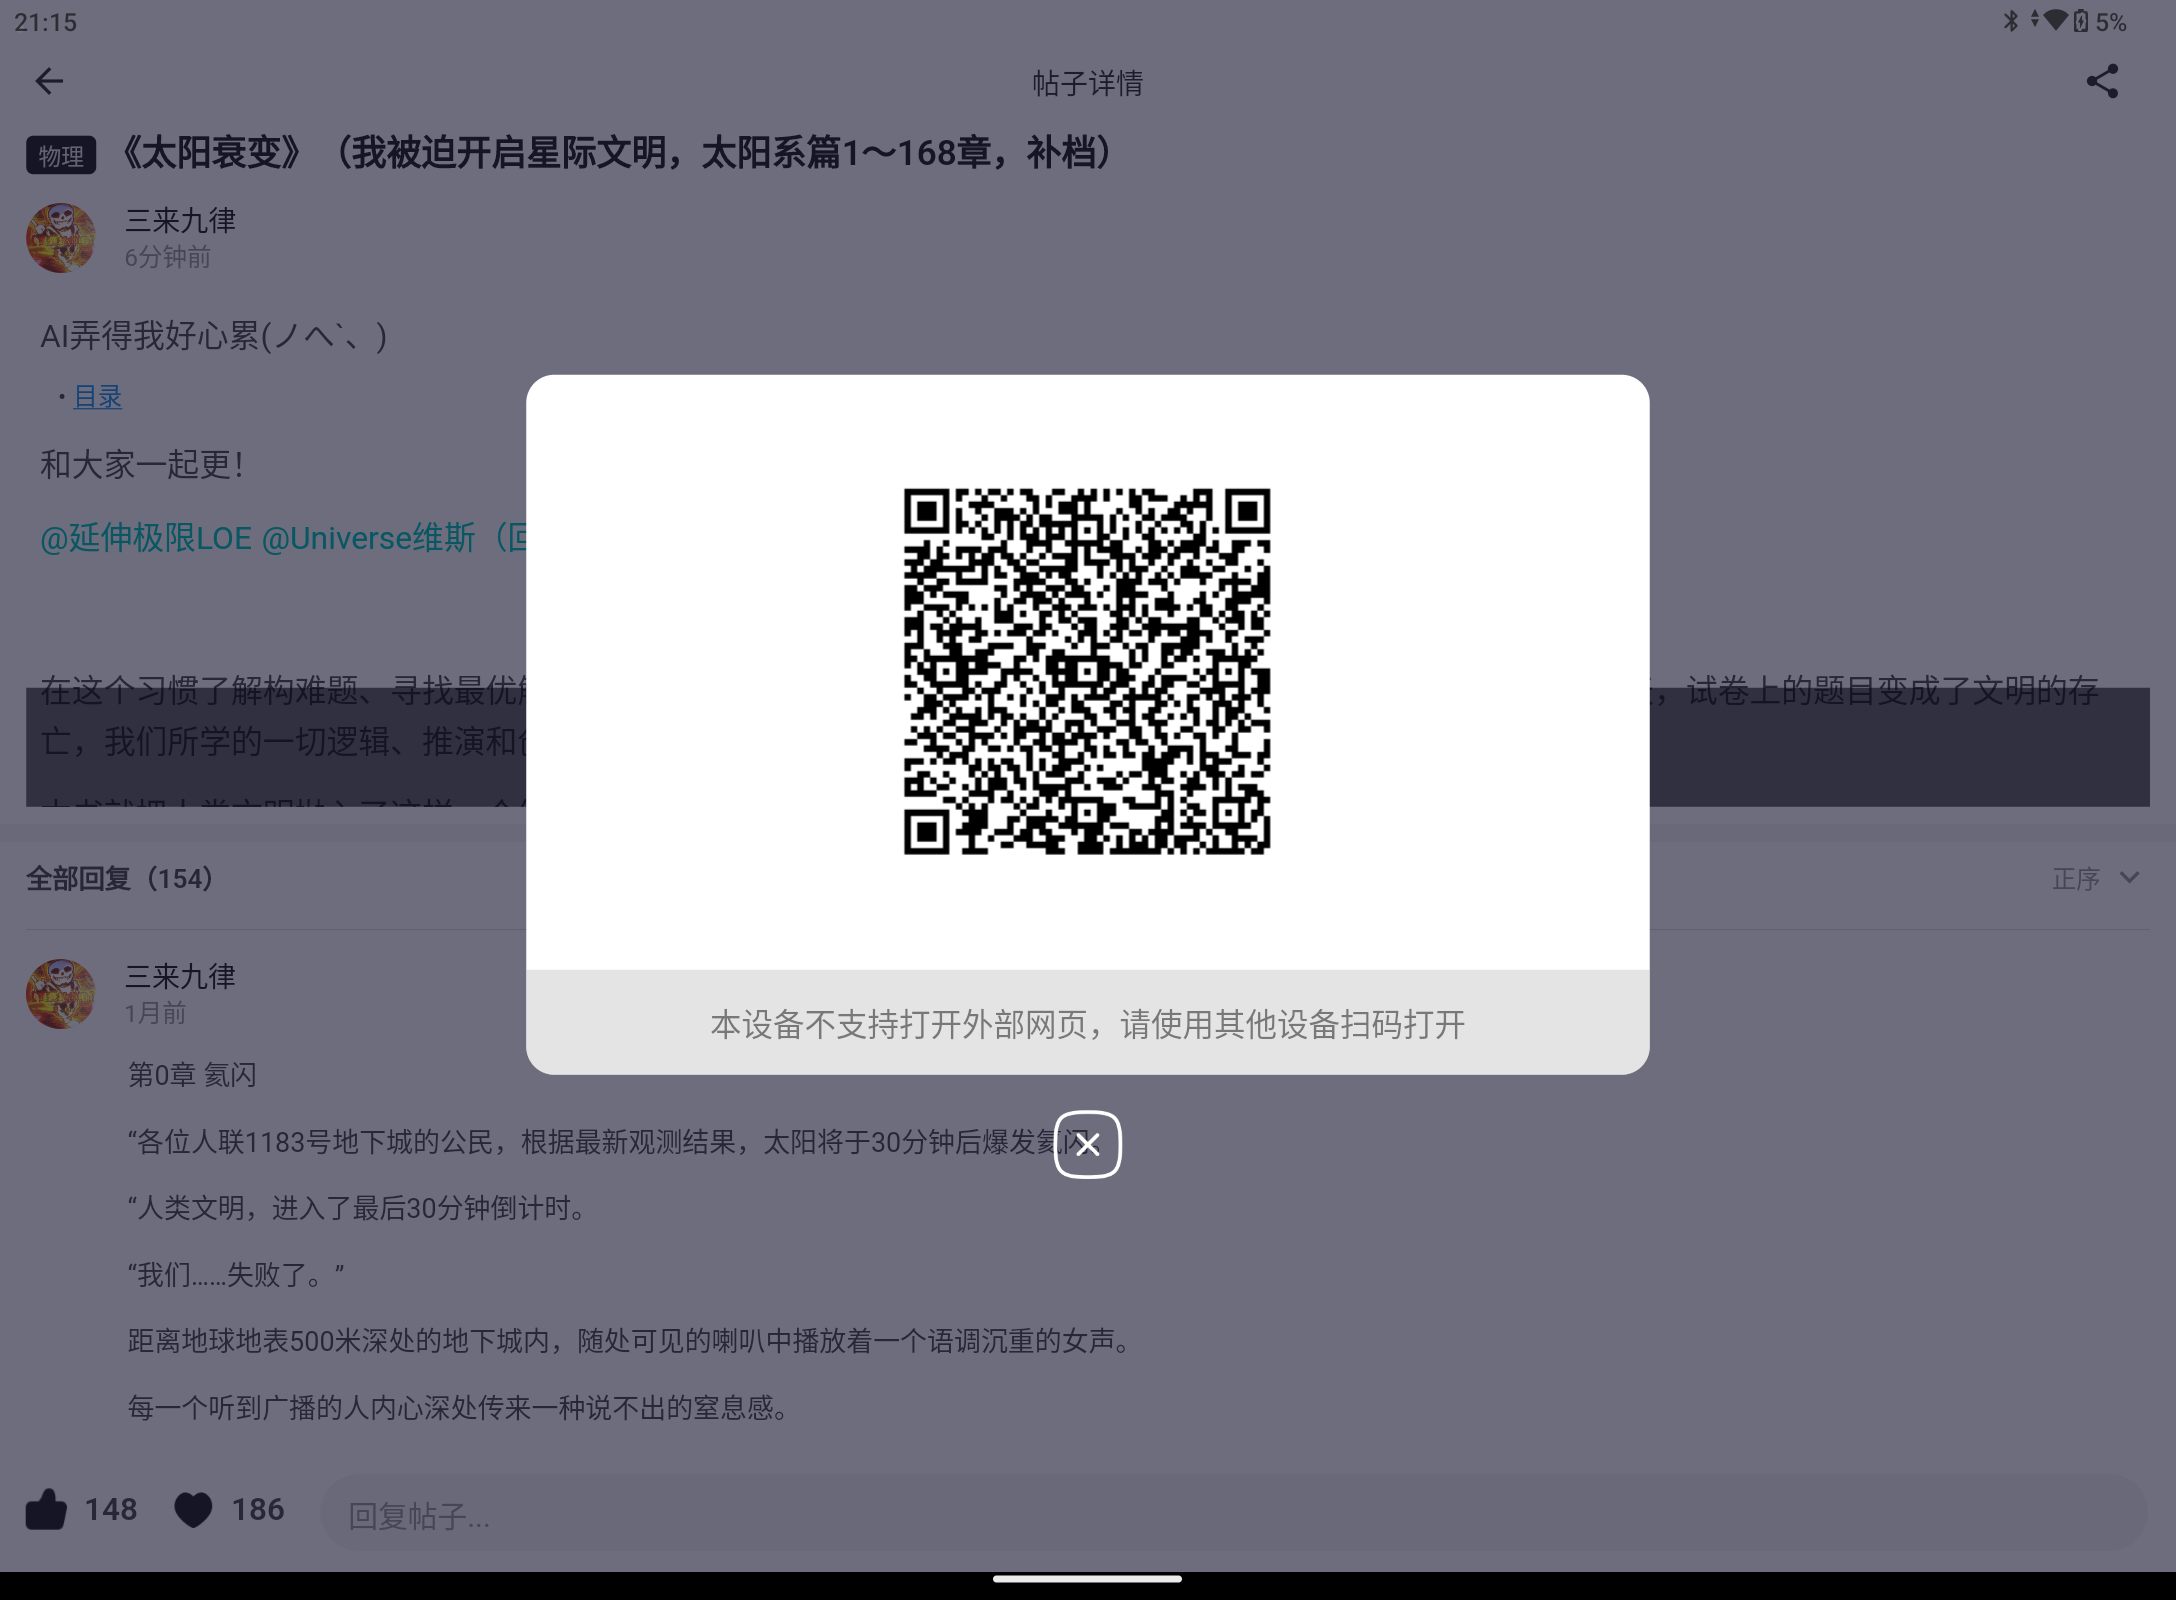Viewport: 2176px width, 1600px height.
Task: Expand the chevron next to 正序
Action: [x=2128, y=879]
